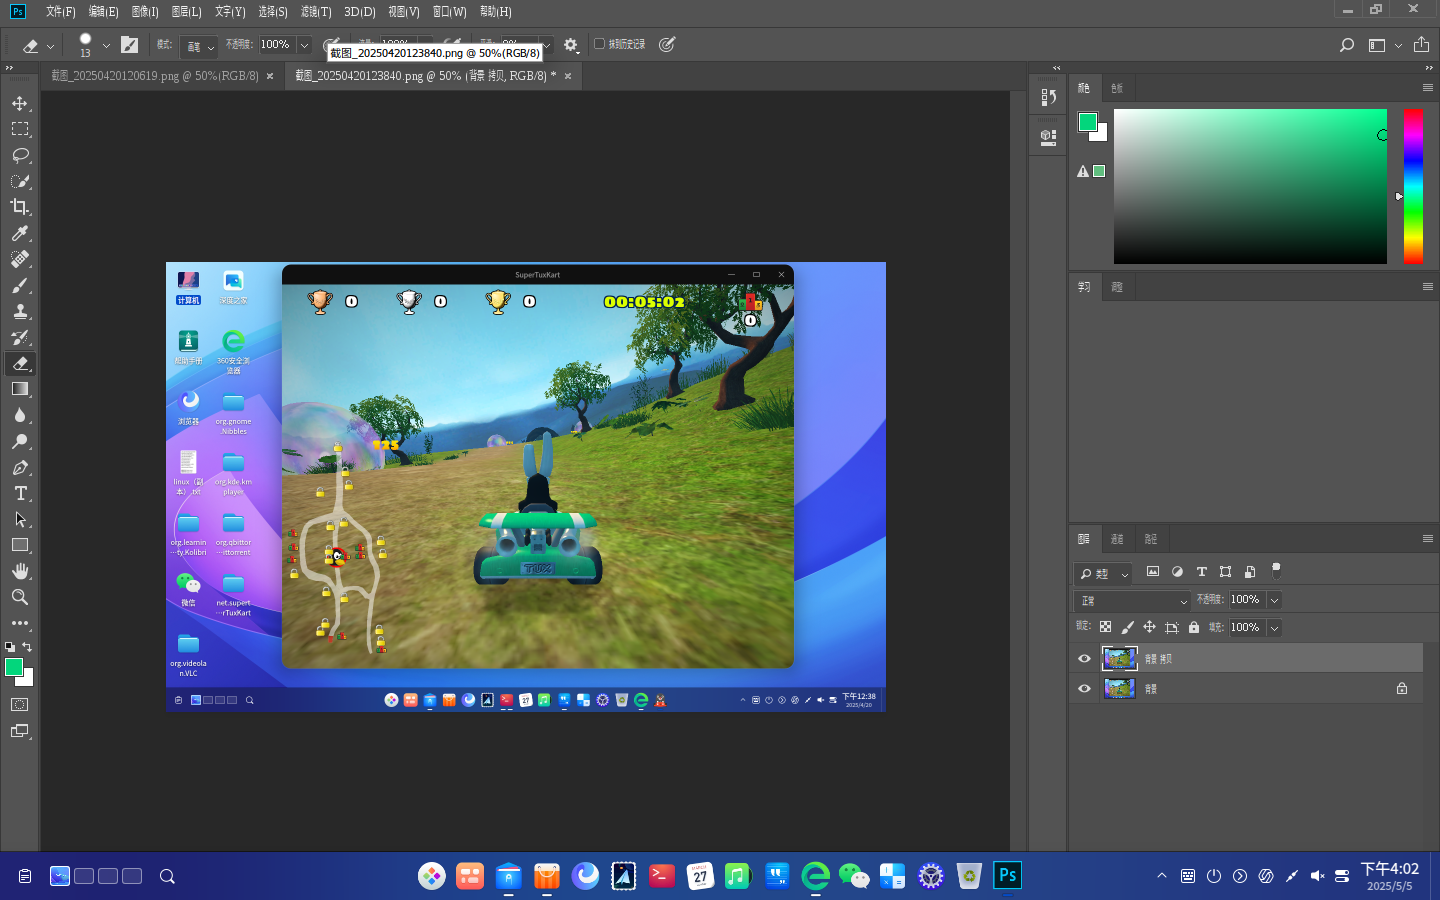
Task: Swap foreground and background colors
Action: 27,647
